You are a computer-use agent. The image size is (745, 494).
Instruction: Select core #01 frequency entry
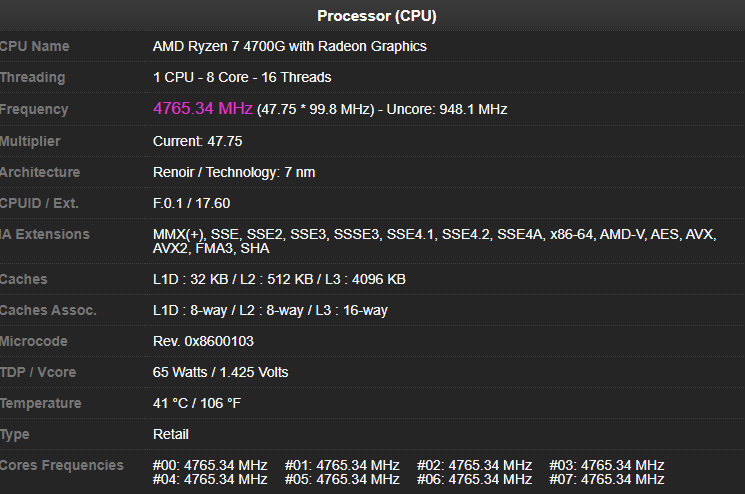coord(342,465)
